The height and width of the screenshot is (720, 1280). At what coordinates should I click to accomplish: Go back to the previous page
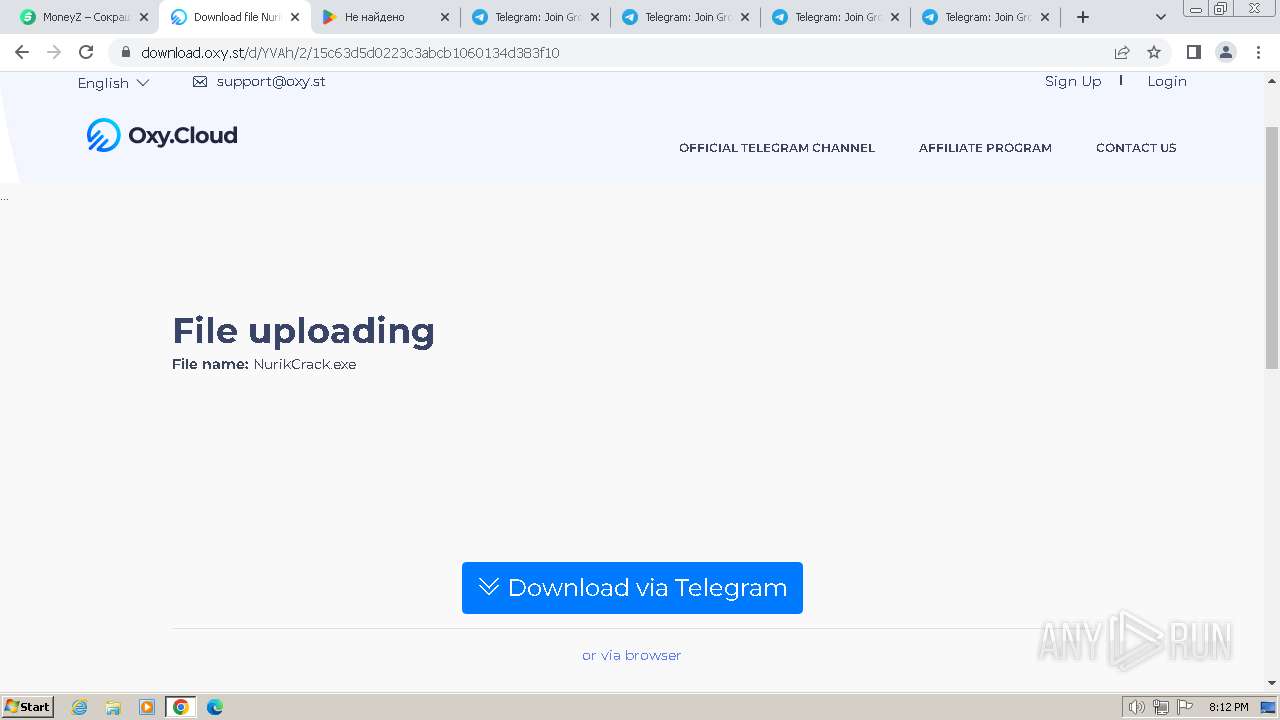coord(22,52)
